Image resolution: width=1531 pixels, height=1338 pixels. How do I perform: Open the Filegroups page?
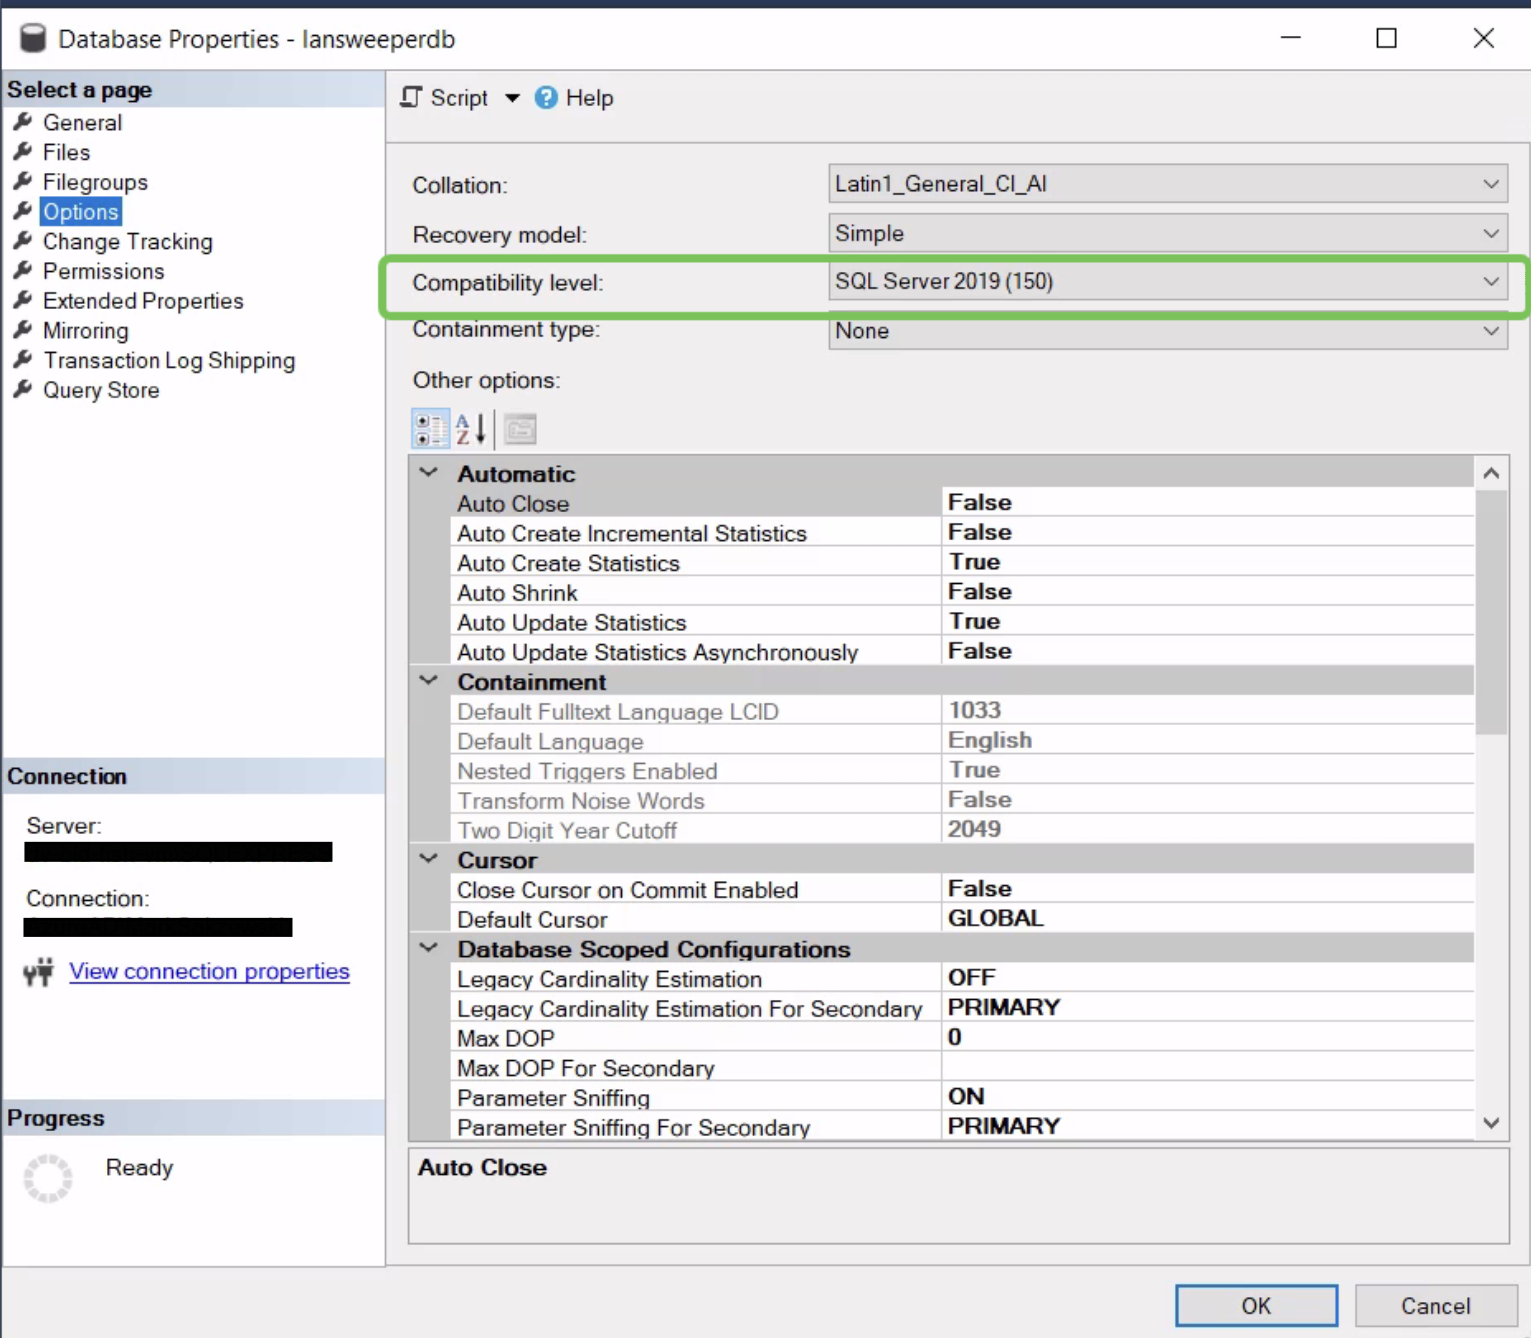[95, 182]
